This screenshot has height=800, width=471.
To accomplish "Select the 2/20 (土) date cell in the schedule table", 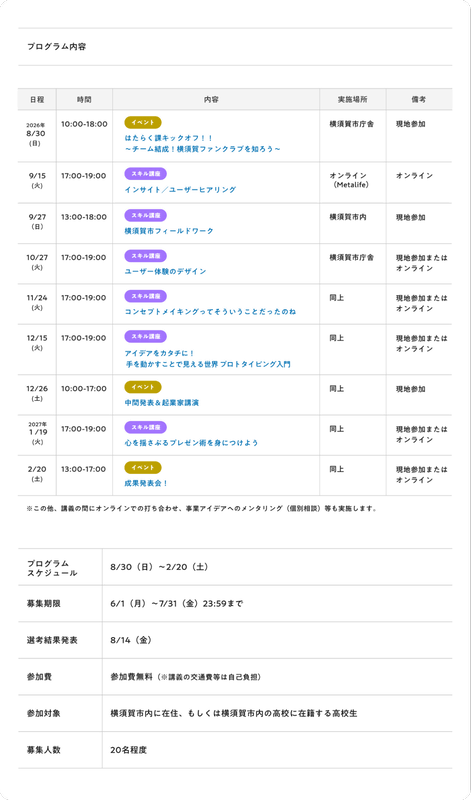I will [x=37, y=474].
